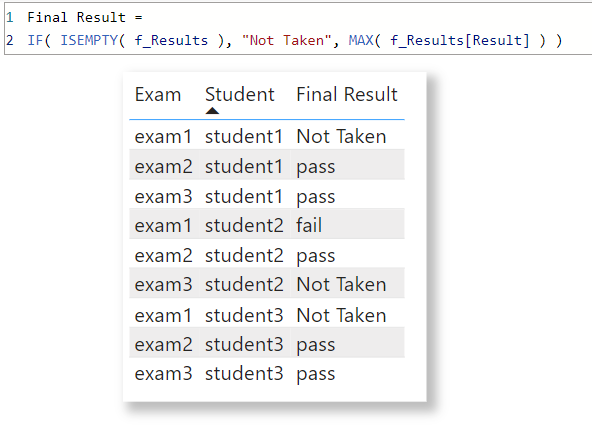Click student3 cell in exam2 row
The width and height of the screenshot is (592, 436).
pos(244,345)
